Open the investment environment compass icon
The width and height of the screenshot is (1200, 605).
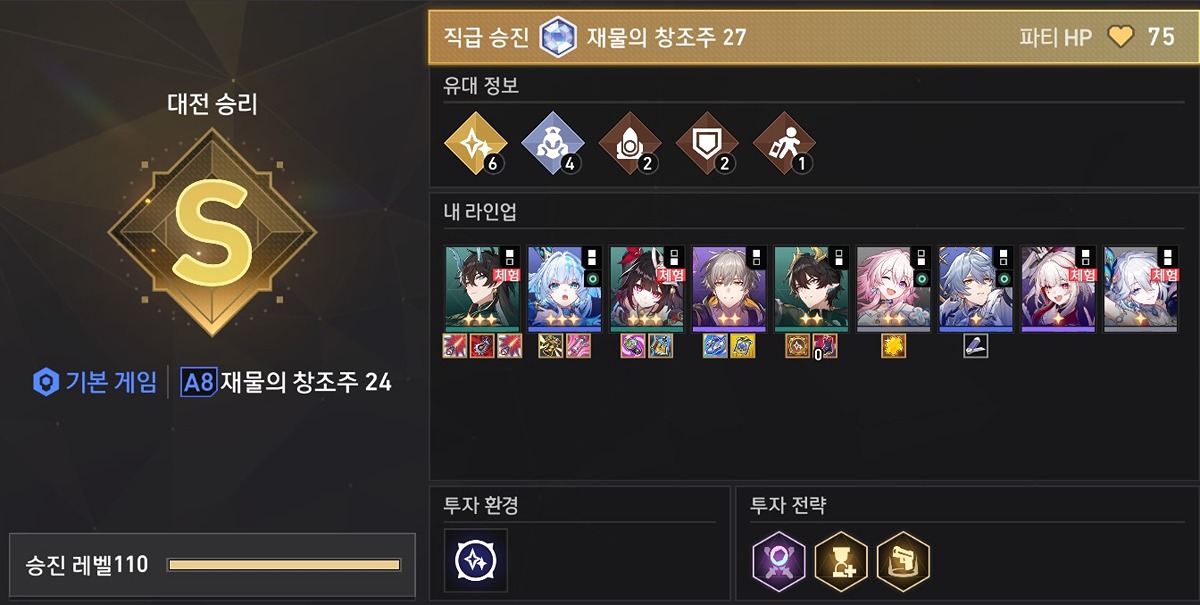point(476,560)
